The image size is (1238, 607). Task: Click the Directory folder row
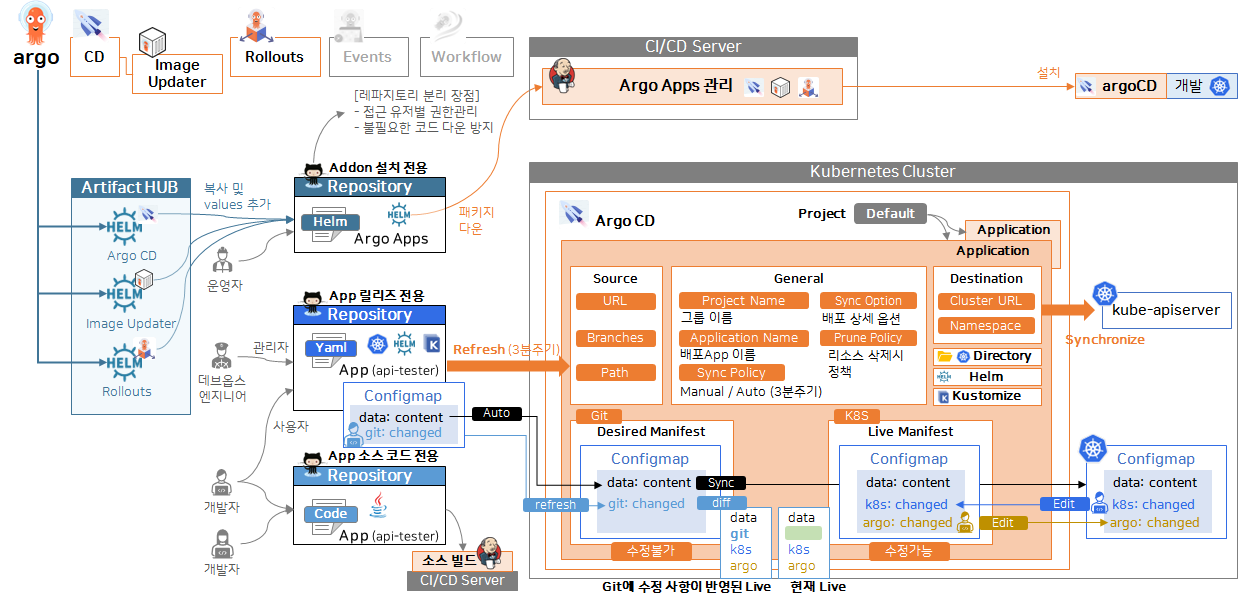point(987,356)
